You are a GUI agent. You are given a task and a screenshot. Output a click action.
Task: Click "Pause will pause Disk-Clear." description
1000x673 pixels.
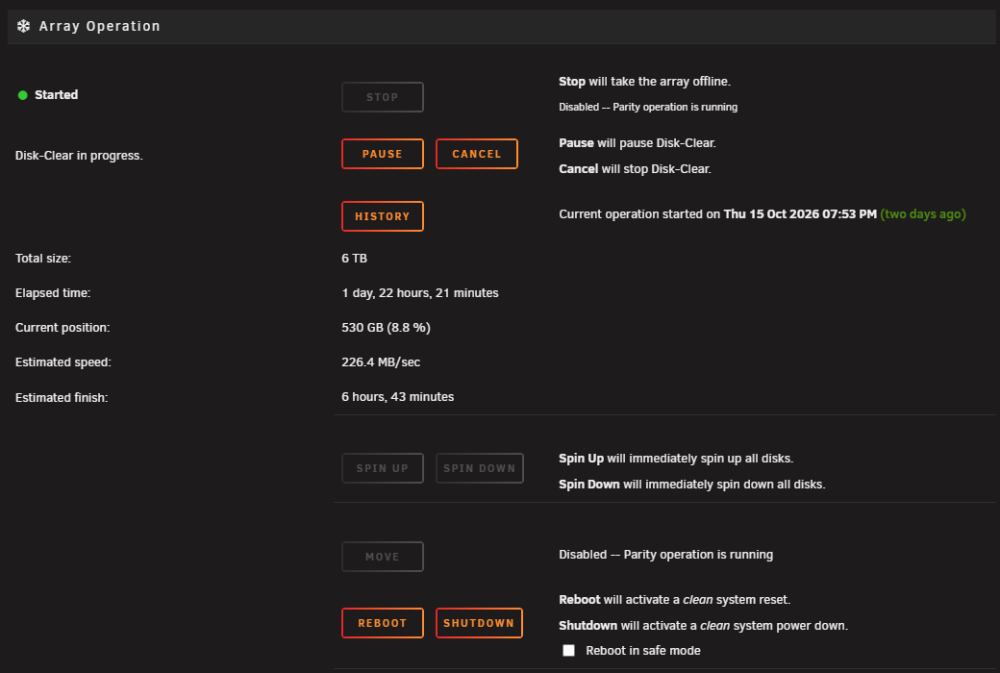coord(637,143)
